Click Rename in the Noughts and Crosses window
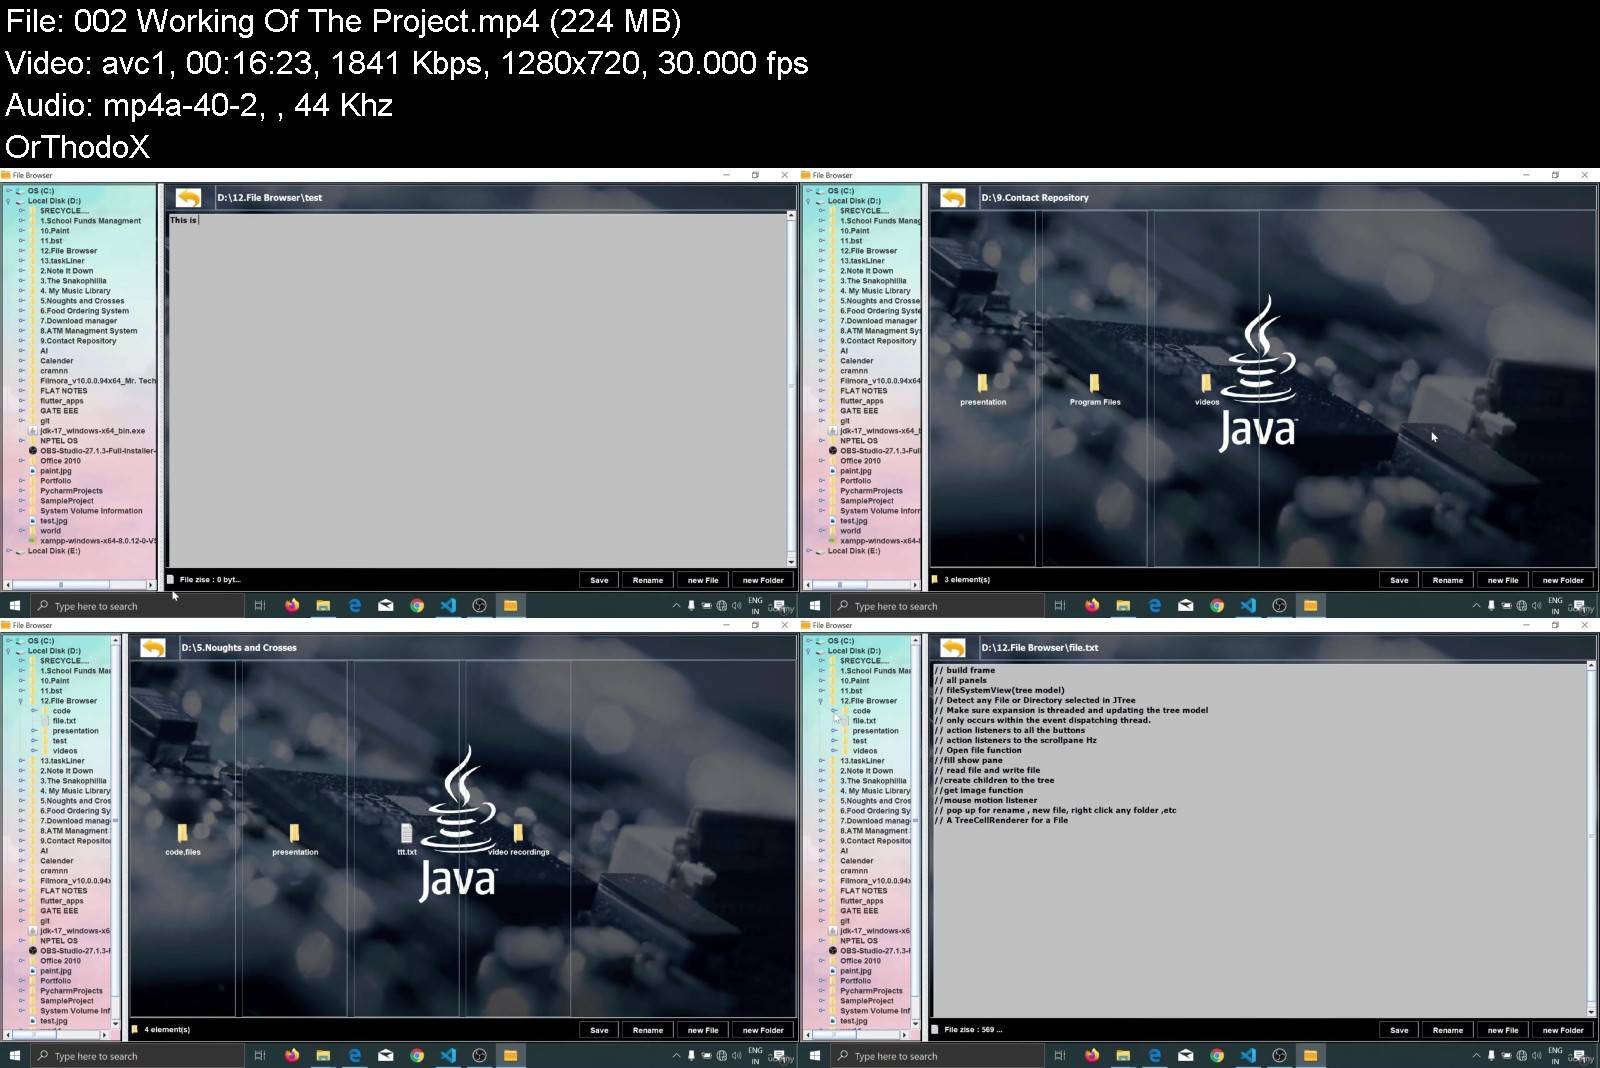1600x1068 pixels. (647, 1030)
